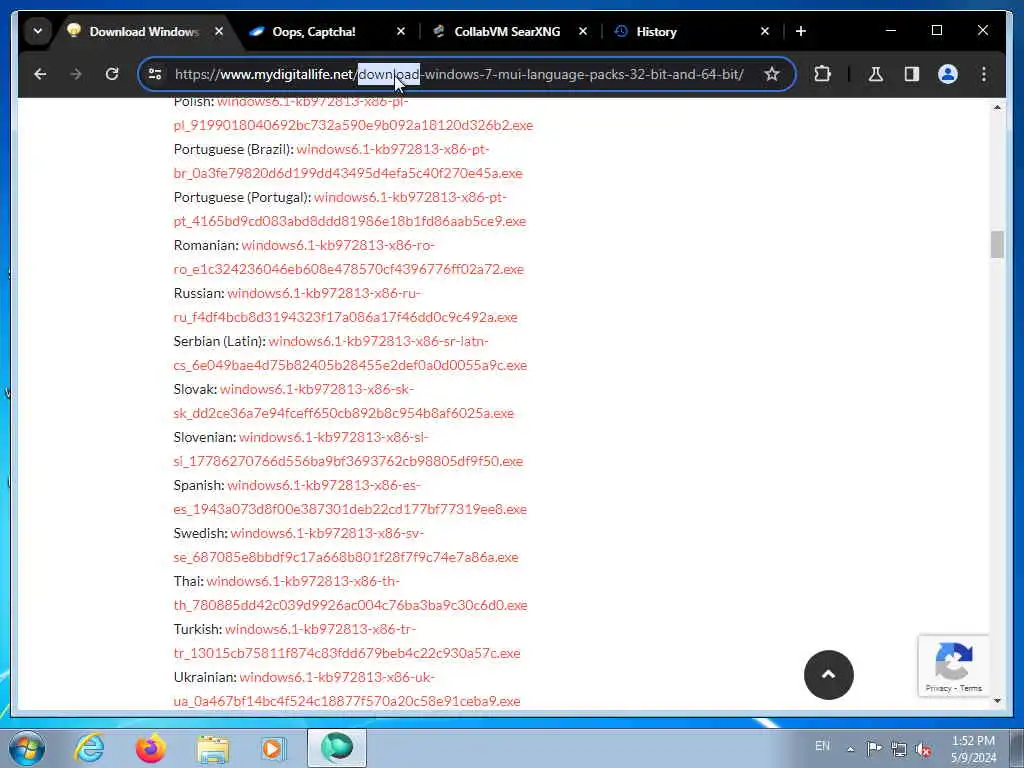Click the scroll-to-top round button
The height and width of the screenshot is (768, 1024).
[829, 675]
